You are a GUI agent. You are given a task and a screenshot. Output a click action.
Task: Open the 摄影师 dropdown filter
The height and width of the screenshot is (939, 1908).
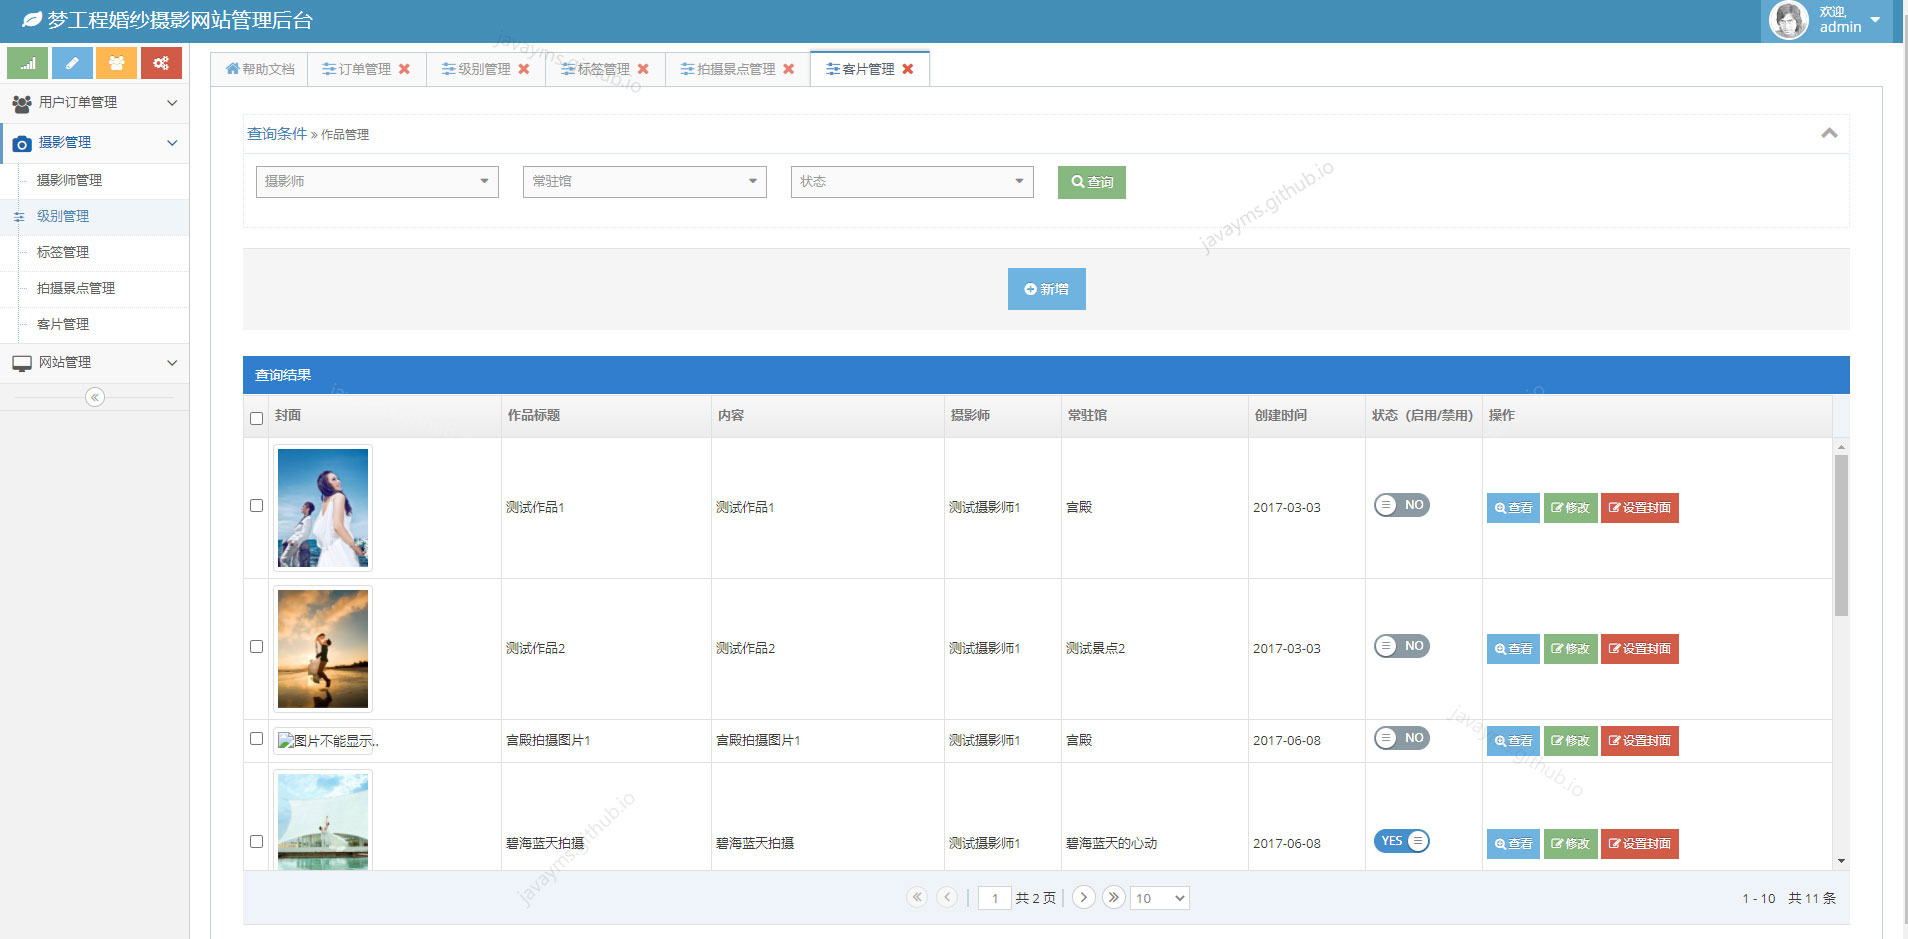377,181
